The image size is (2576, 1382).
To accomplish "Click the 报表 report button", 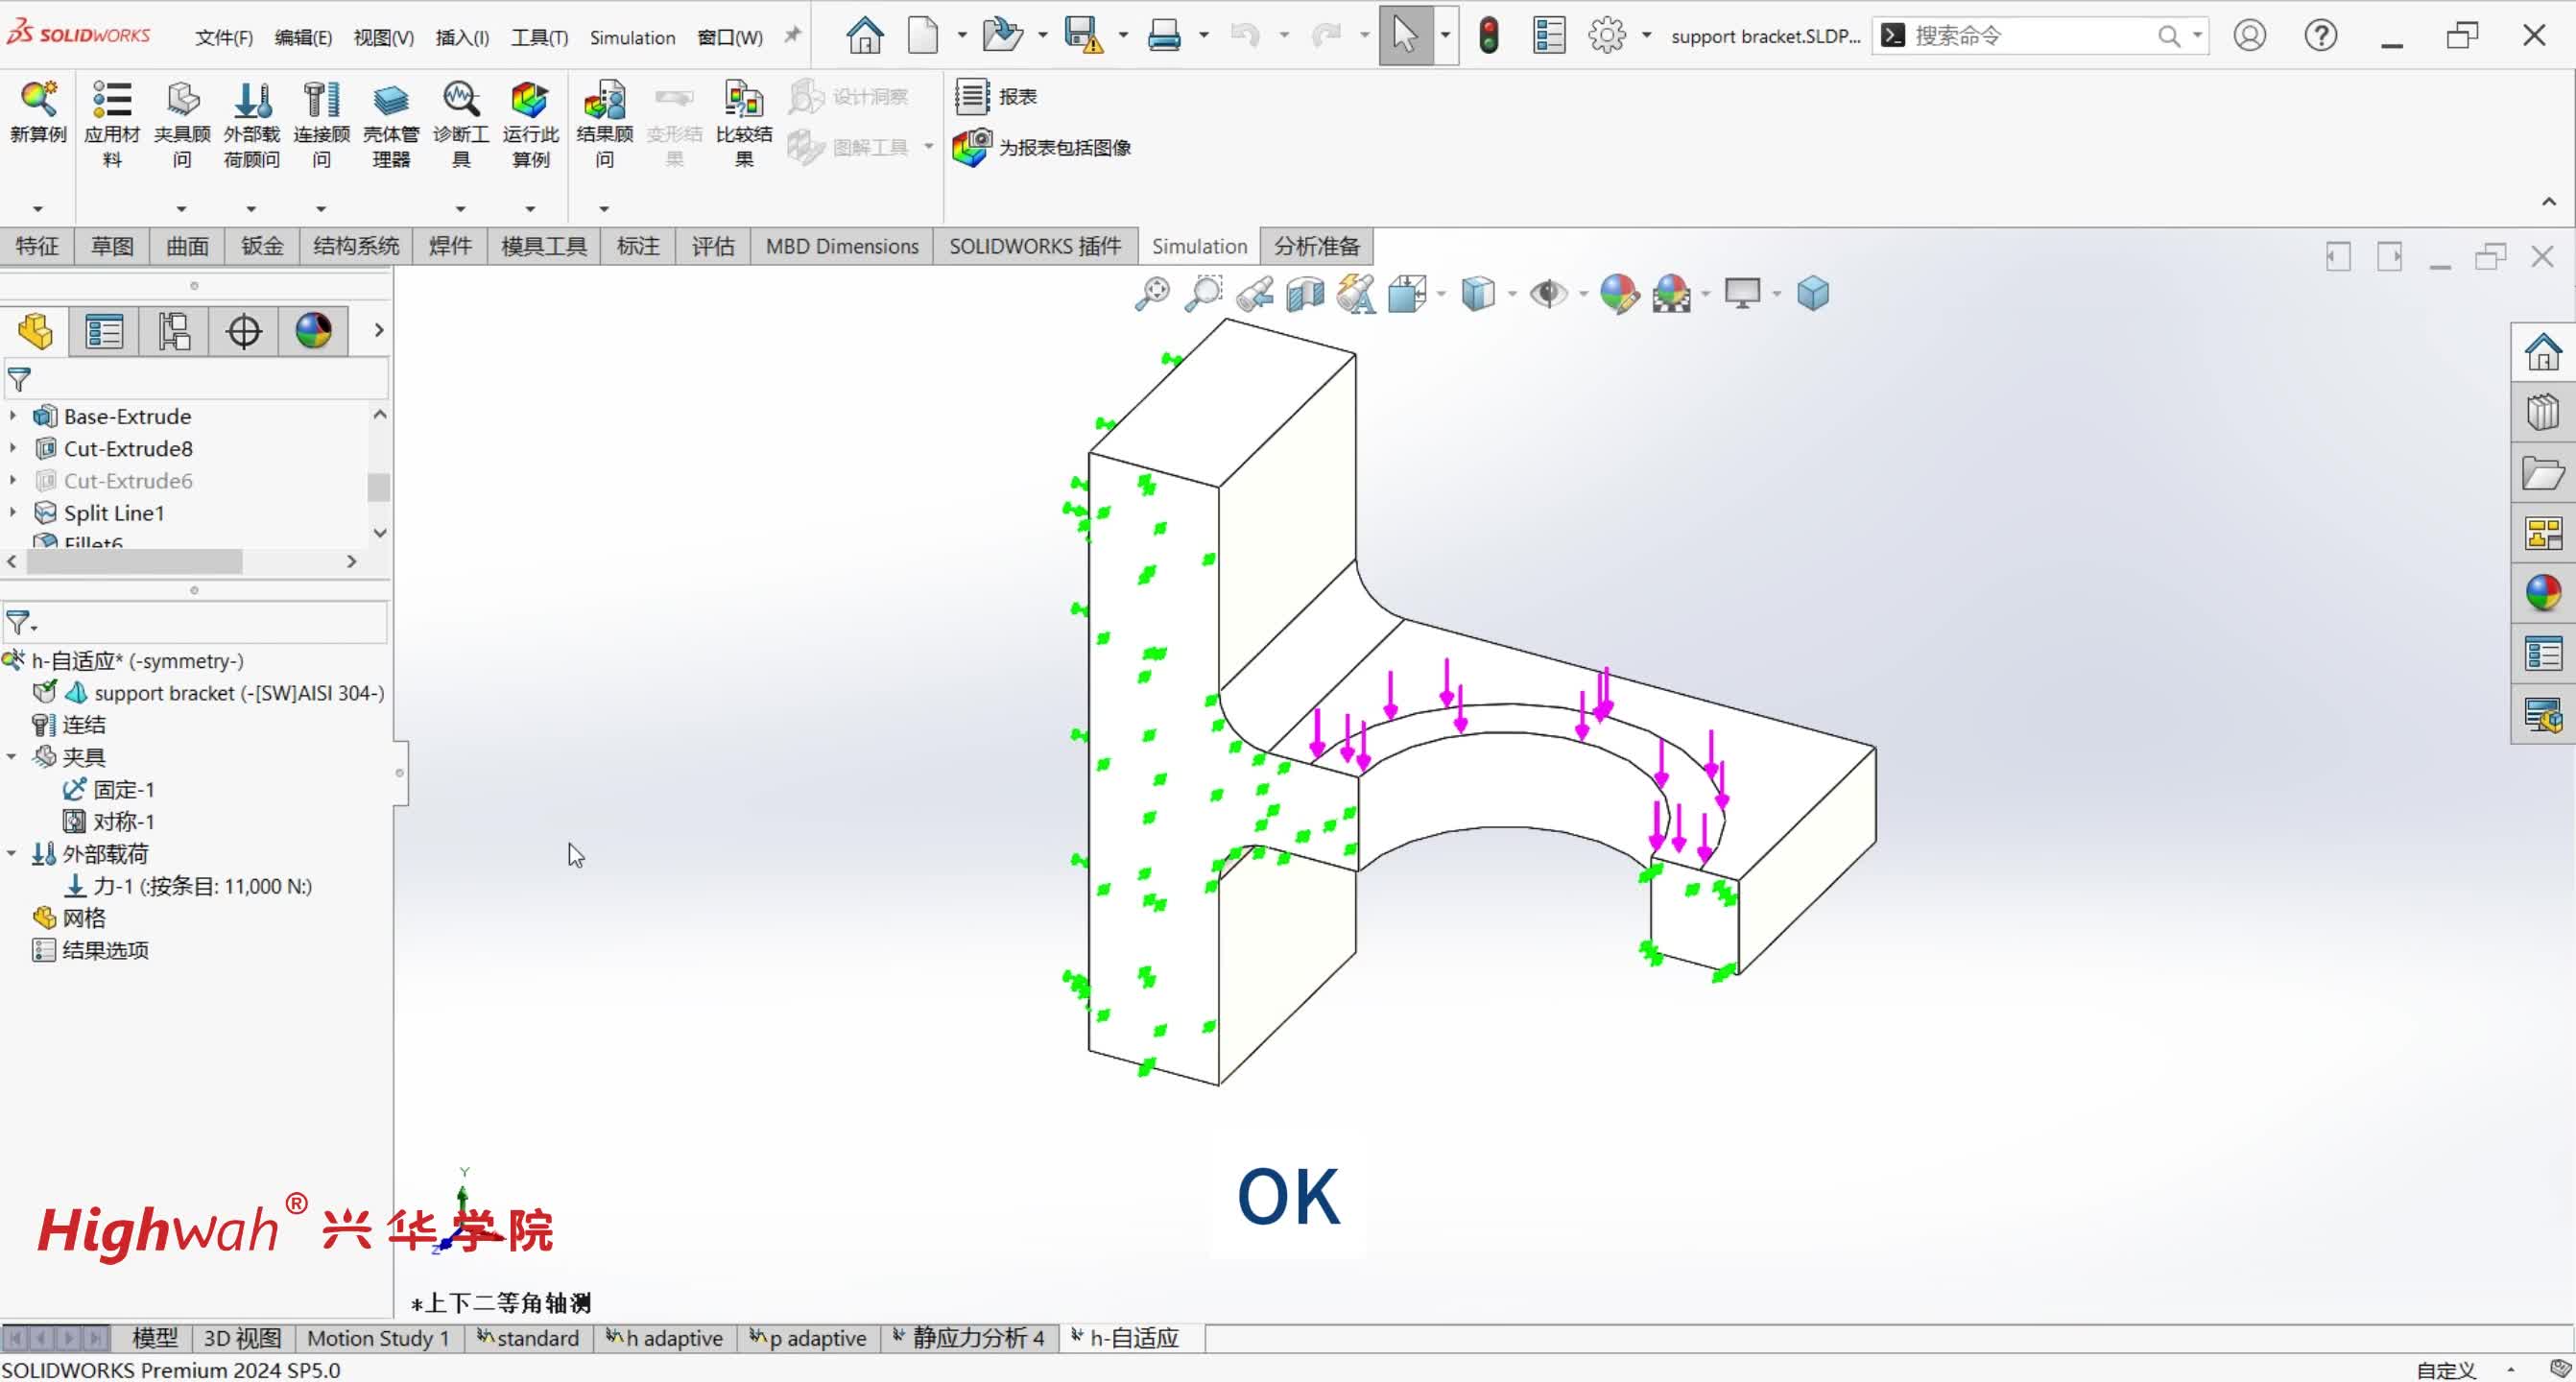I will pyautogui.click(x=996, y=96).
